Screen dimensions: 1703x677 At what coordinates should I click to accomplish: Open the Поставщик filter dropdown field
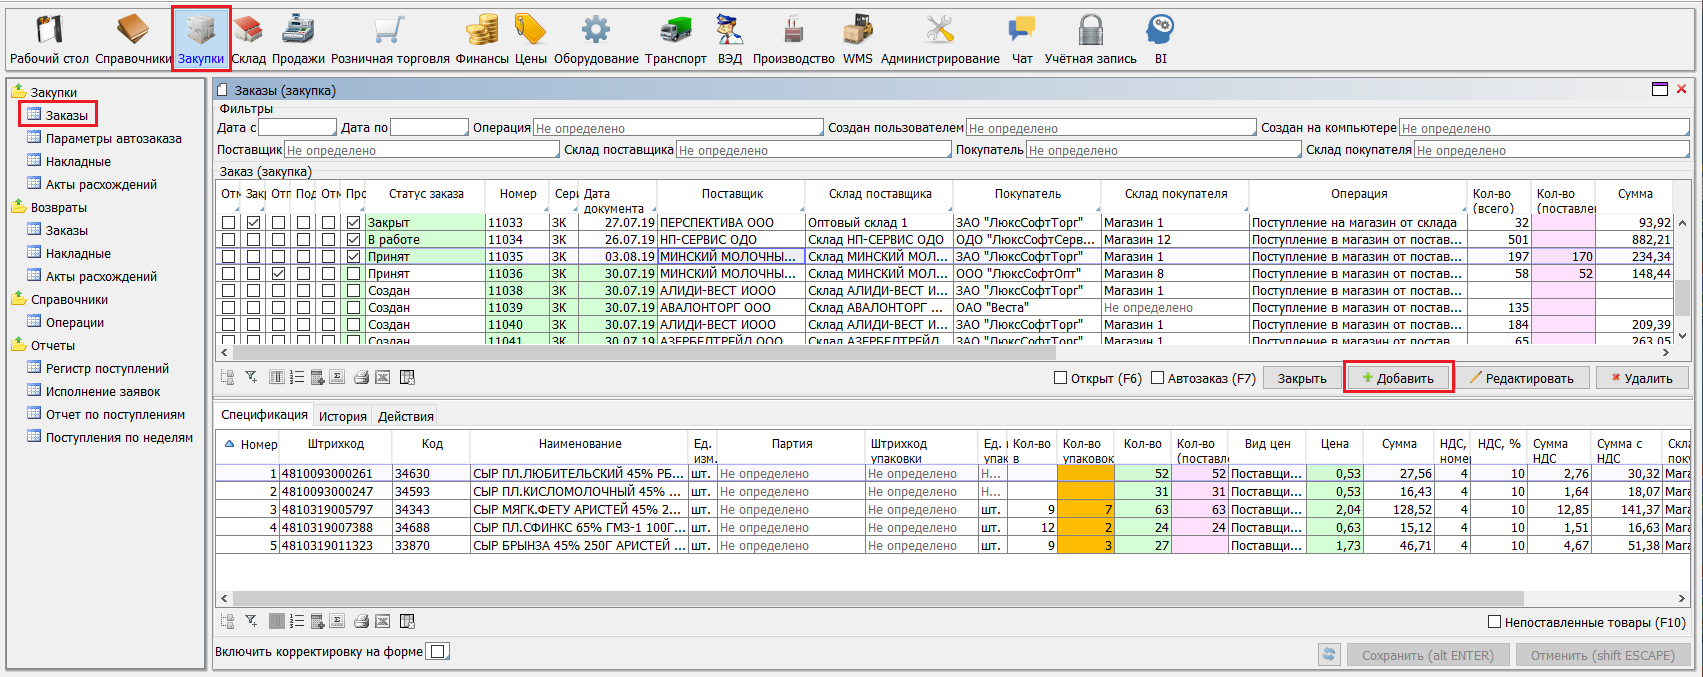point(421,150)
